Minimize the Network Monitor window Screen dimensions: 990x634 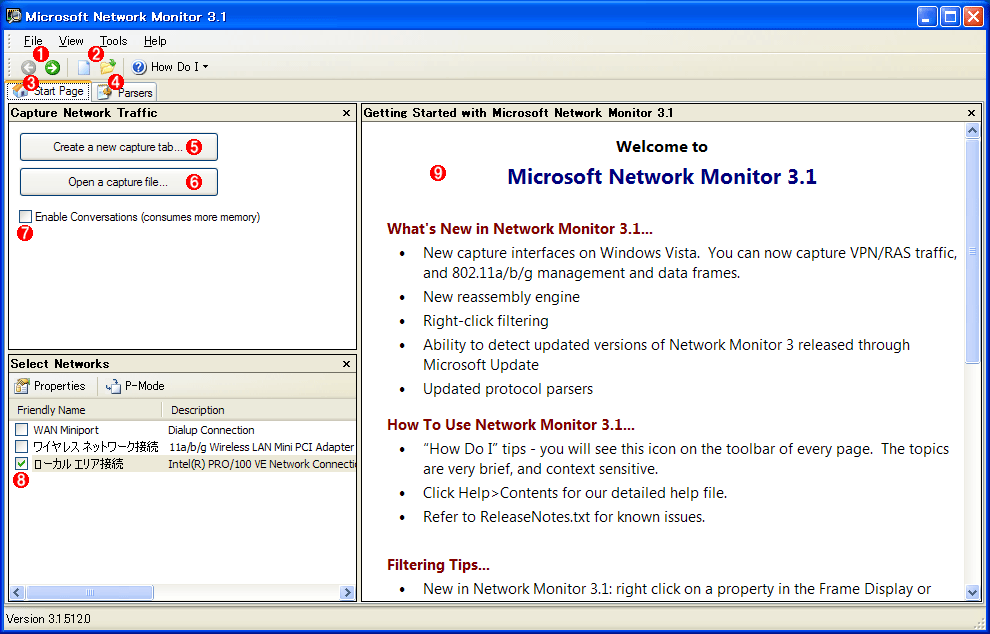927,16
